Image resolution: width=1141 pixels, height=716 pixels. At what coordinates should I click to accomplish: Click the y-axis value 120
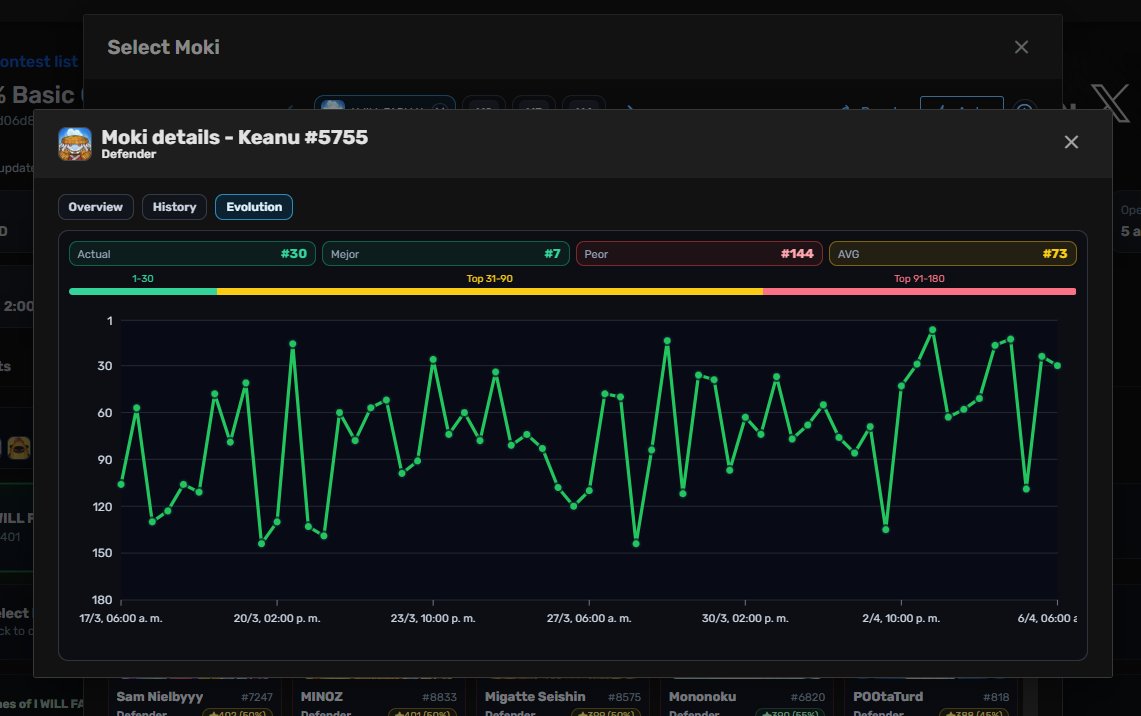[x=103, y=506]
